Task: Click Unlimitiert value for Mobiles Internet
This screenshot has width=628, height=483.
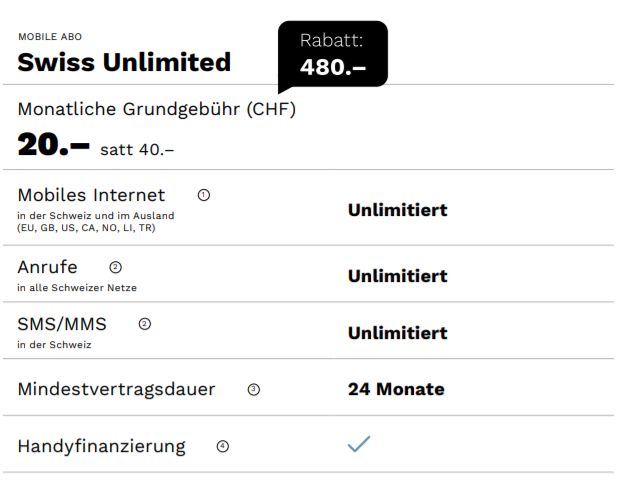Action: [397, 210]
